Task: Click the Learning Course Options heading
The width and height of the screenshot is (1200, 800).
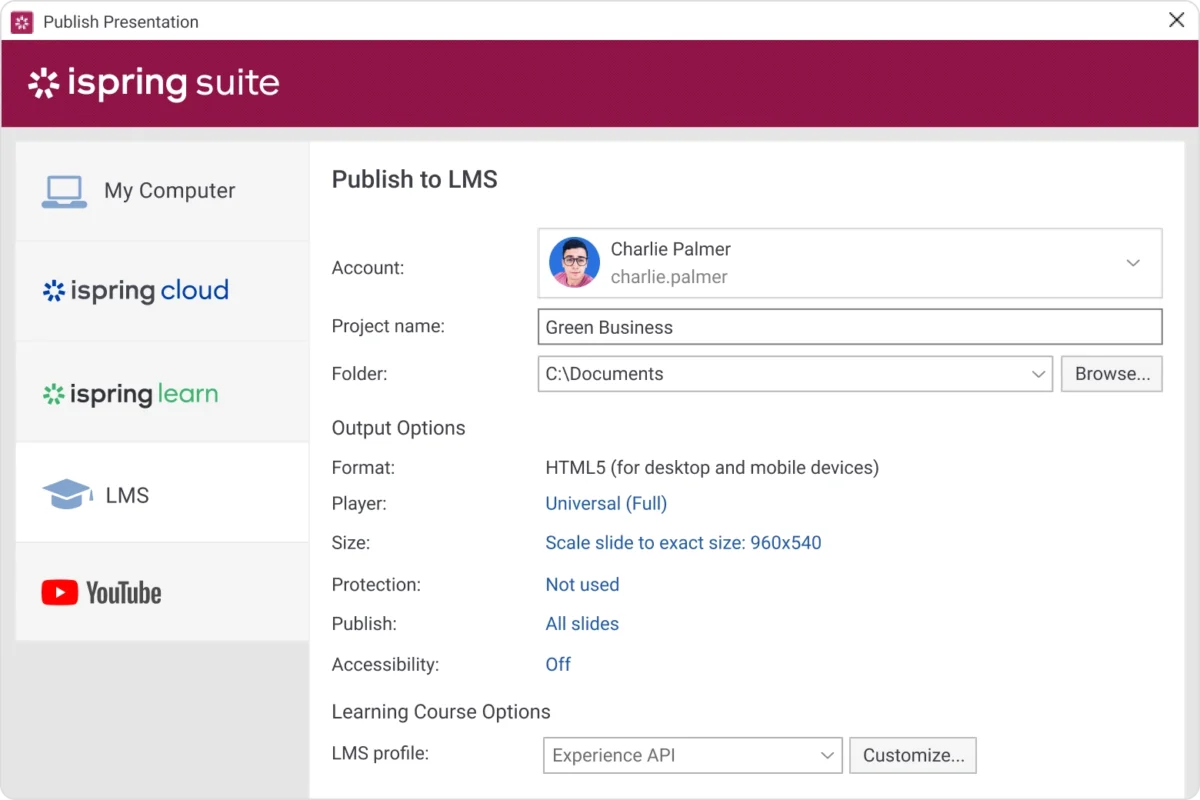Action: point(441,712)
